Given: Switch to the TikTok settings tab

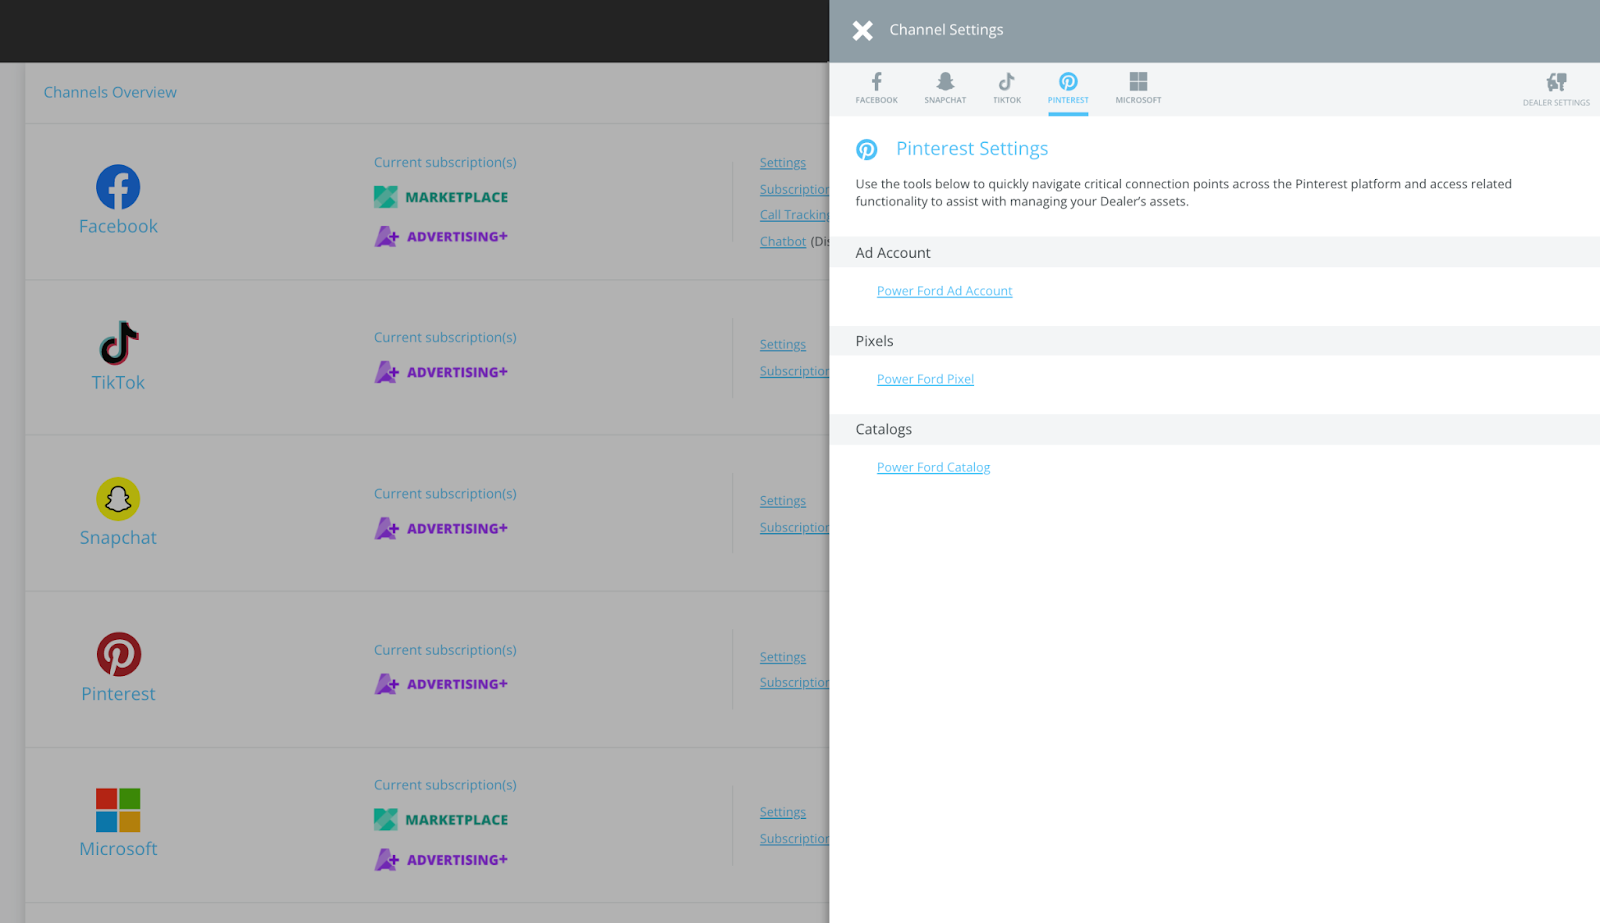Looking at the screenshot, I should click(x=1007, y=88).
